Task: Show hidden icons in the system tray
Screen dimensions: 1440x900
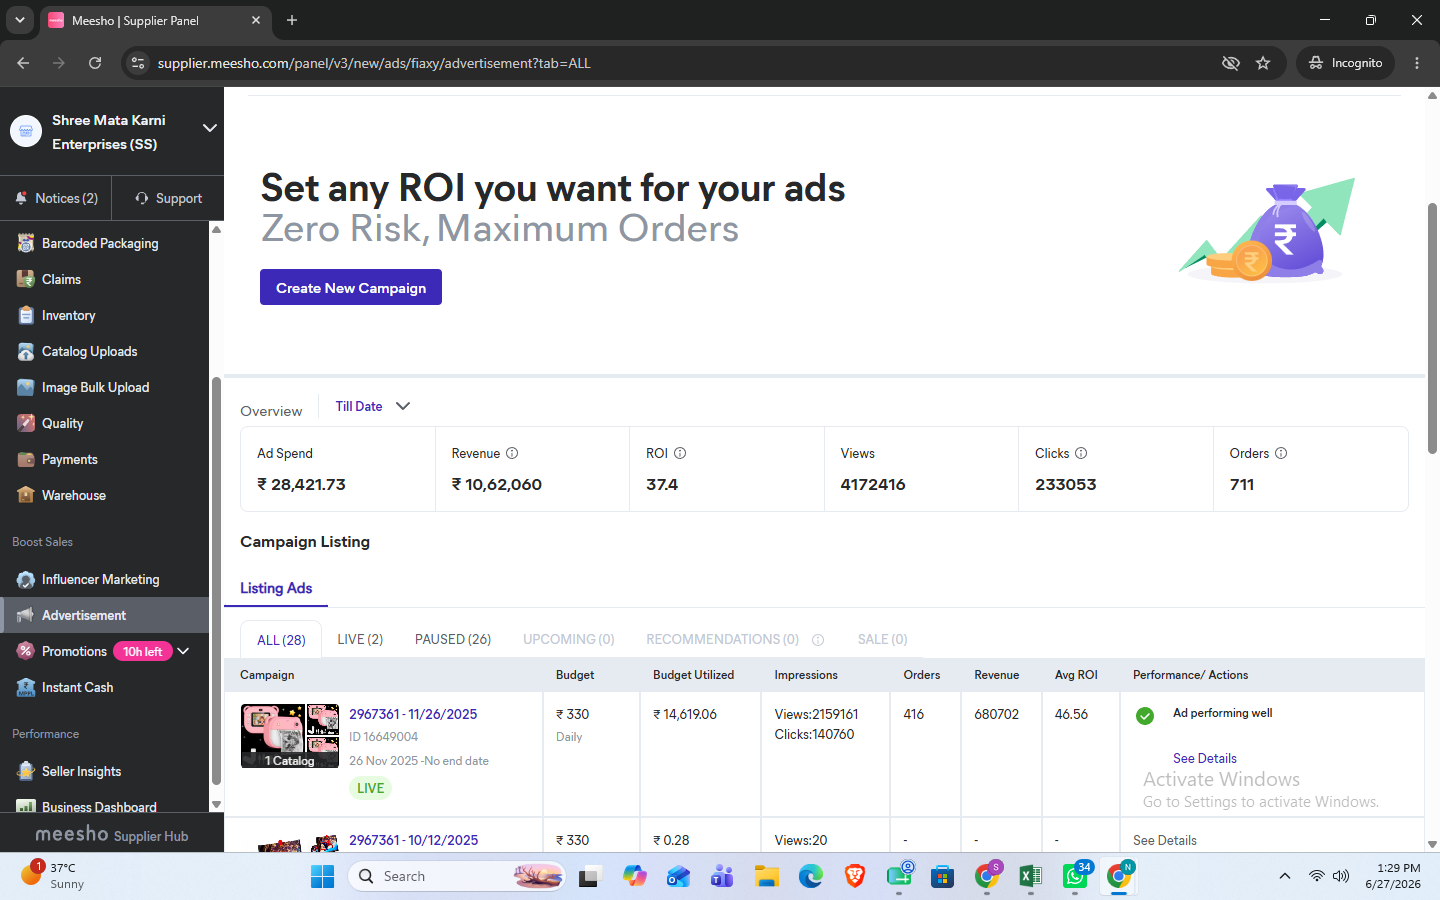Action: (1285, 876)
